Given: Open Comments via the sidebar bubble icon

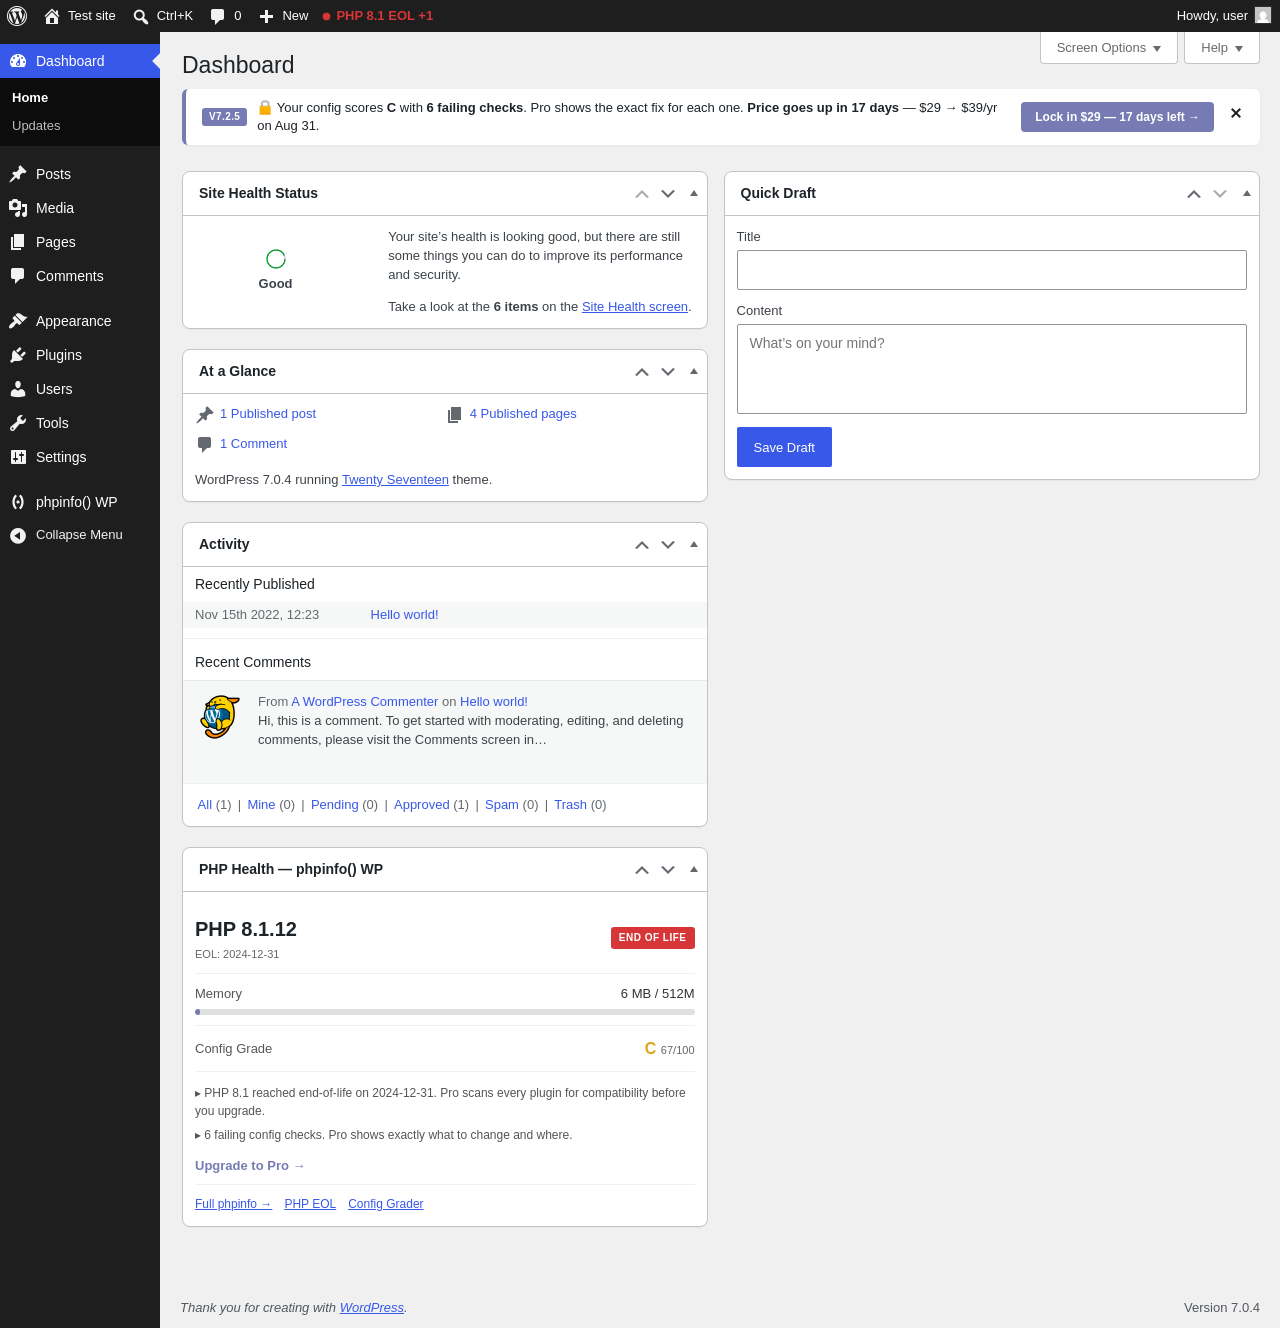Looking at the screenshot, I should [x=18, y=276].
